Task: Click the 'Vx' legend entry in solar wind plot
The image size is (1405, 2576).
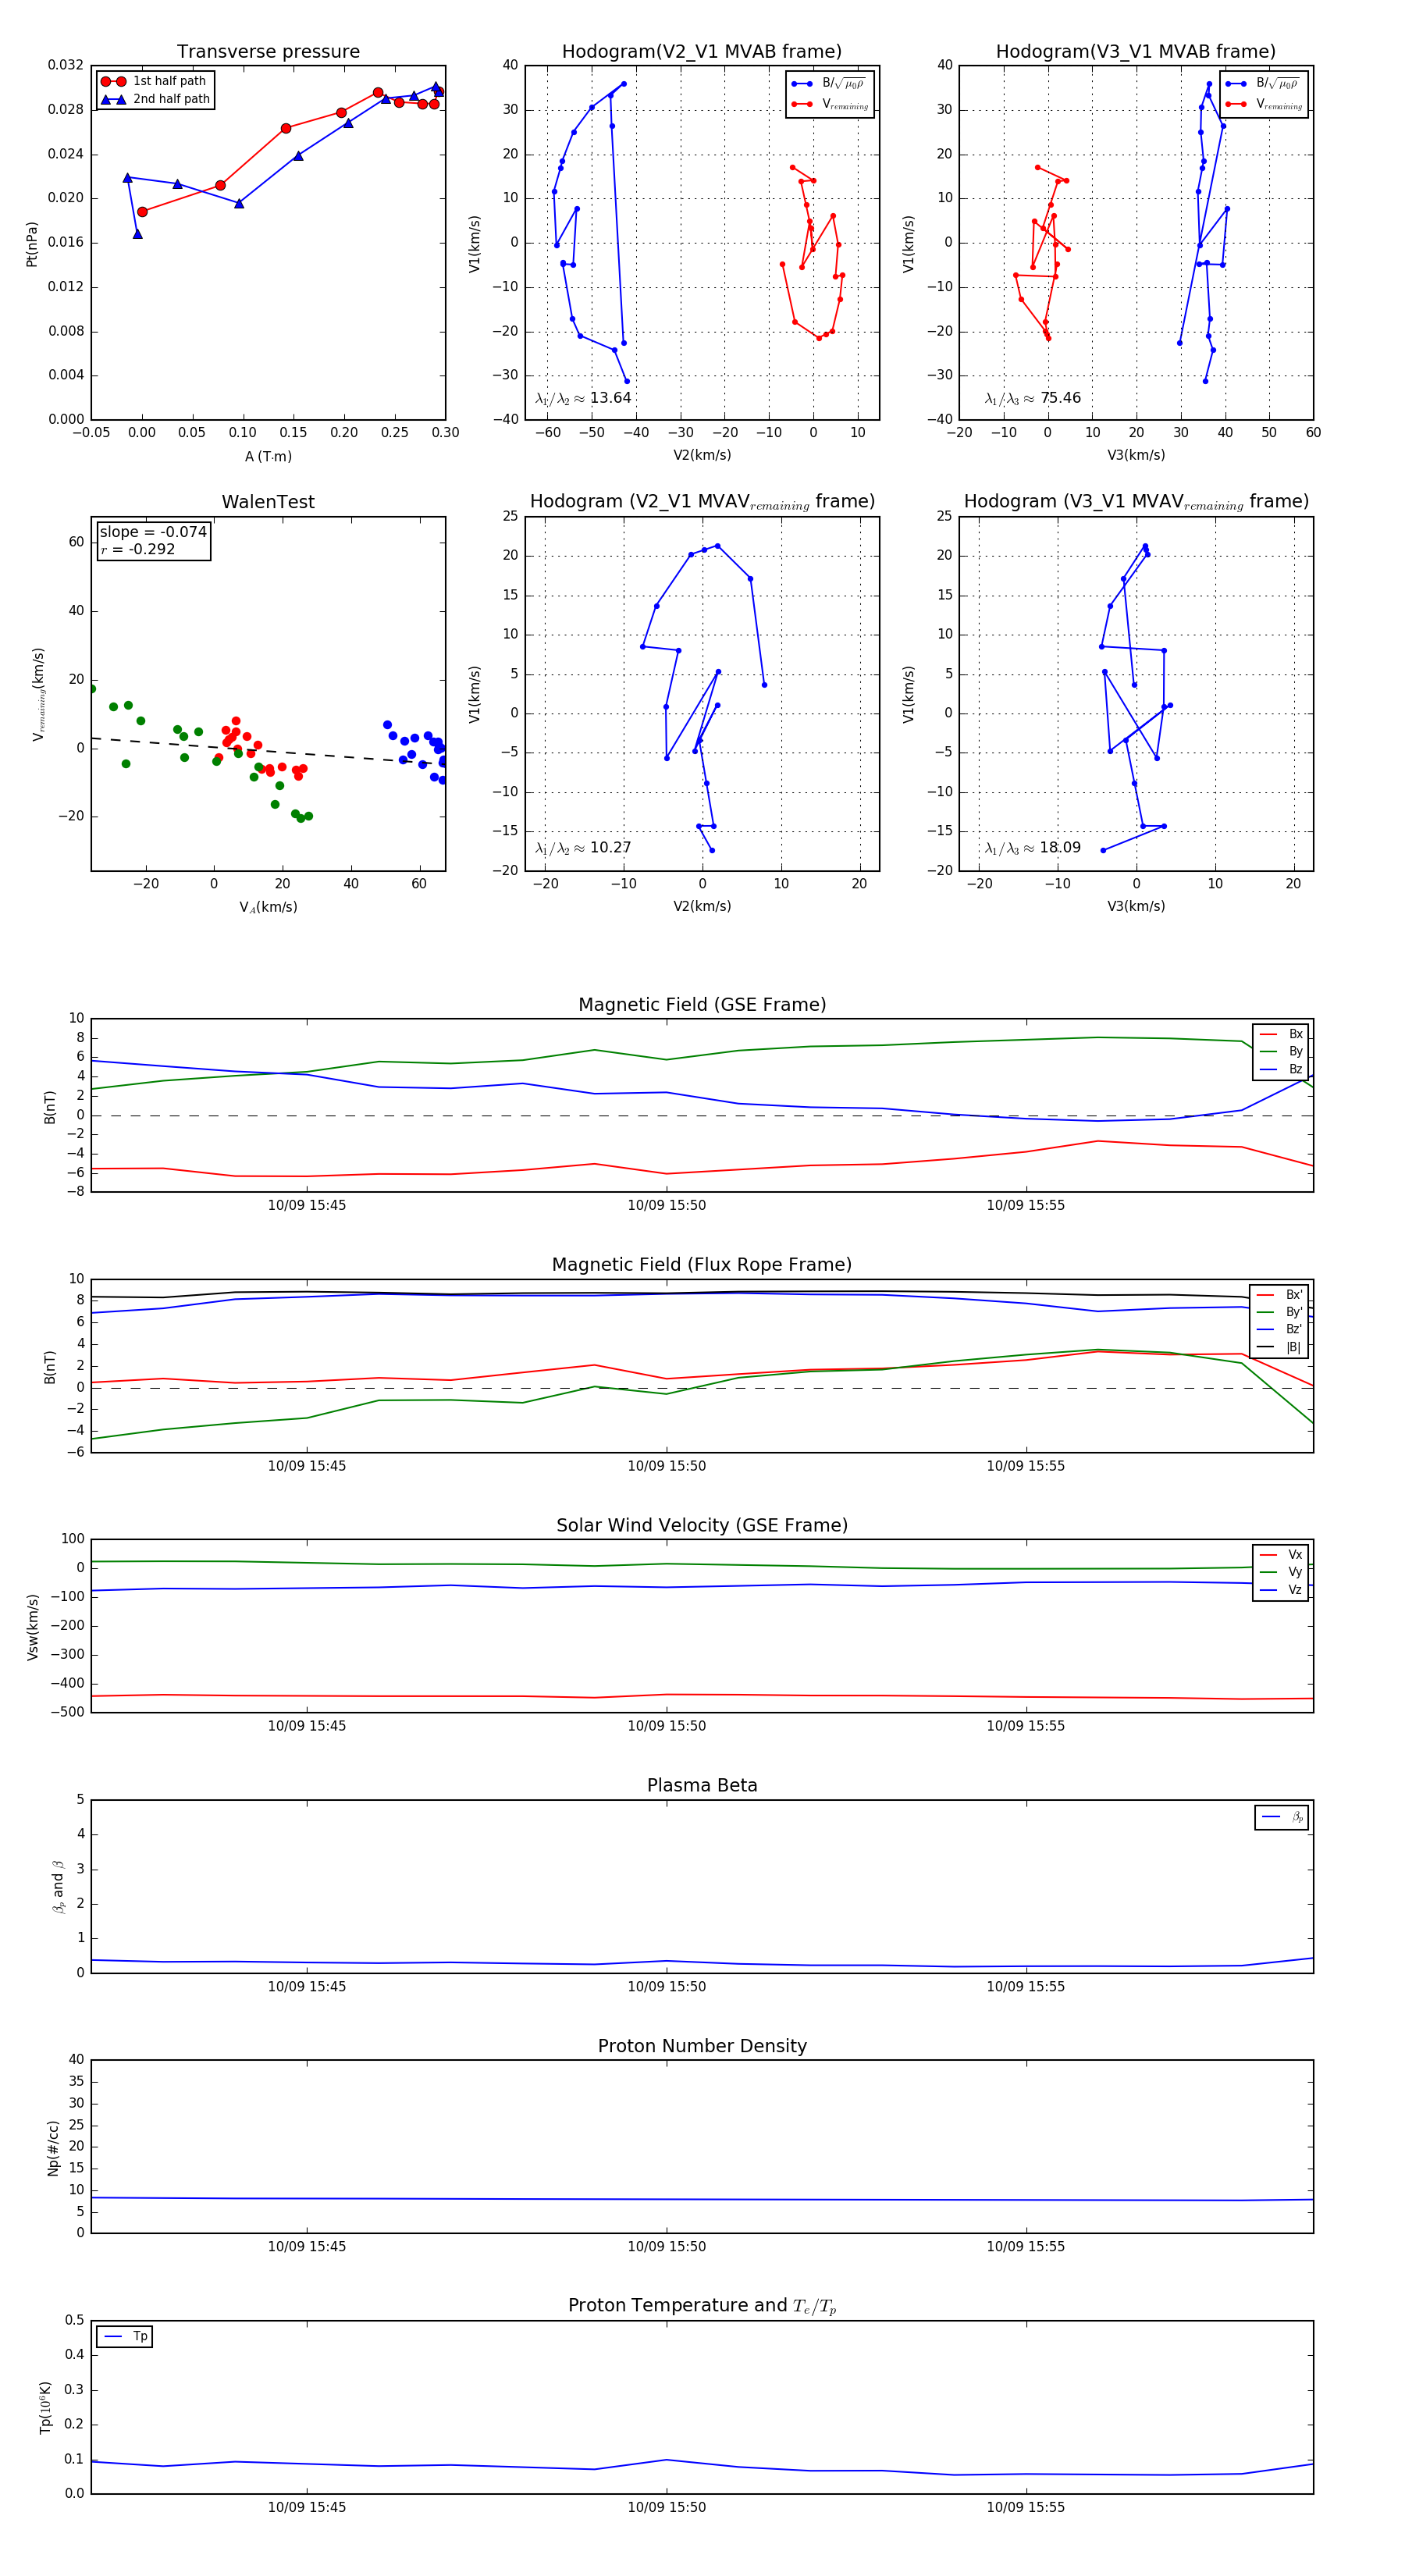Action: click(x=1281, y=1555)
